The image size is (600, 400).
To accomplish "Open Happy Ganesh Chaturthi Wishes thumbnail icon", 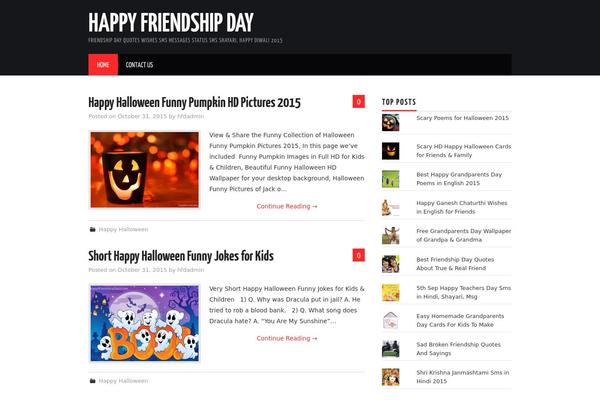I will point(390,207).
